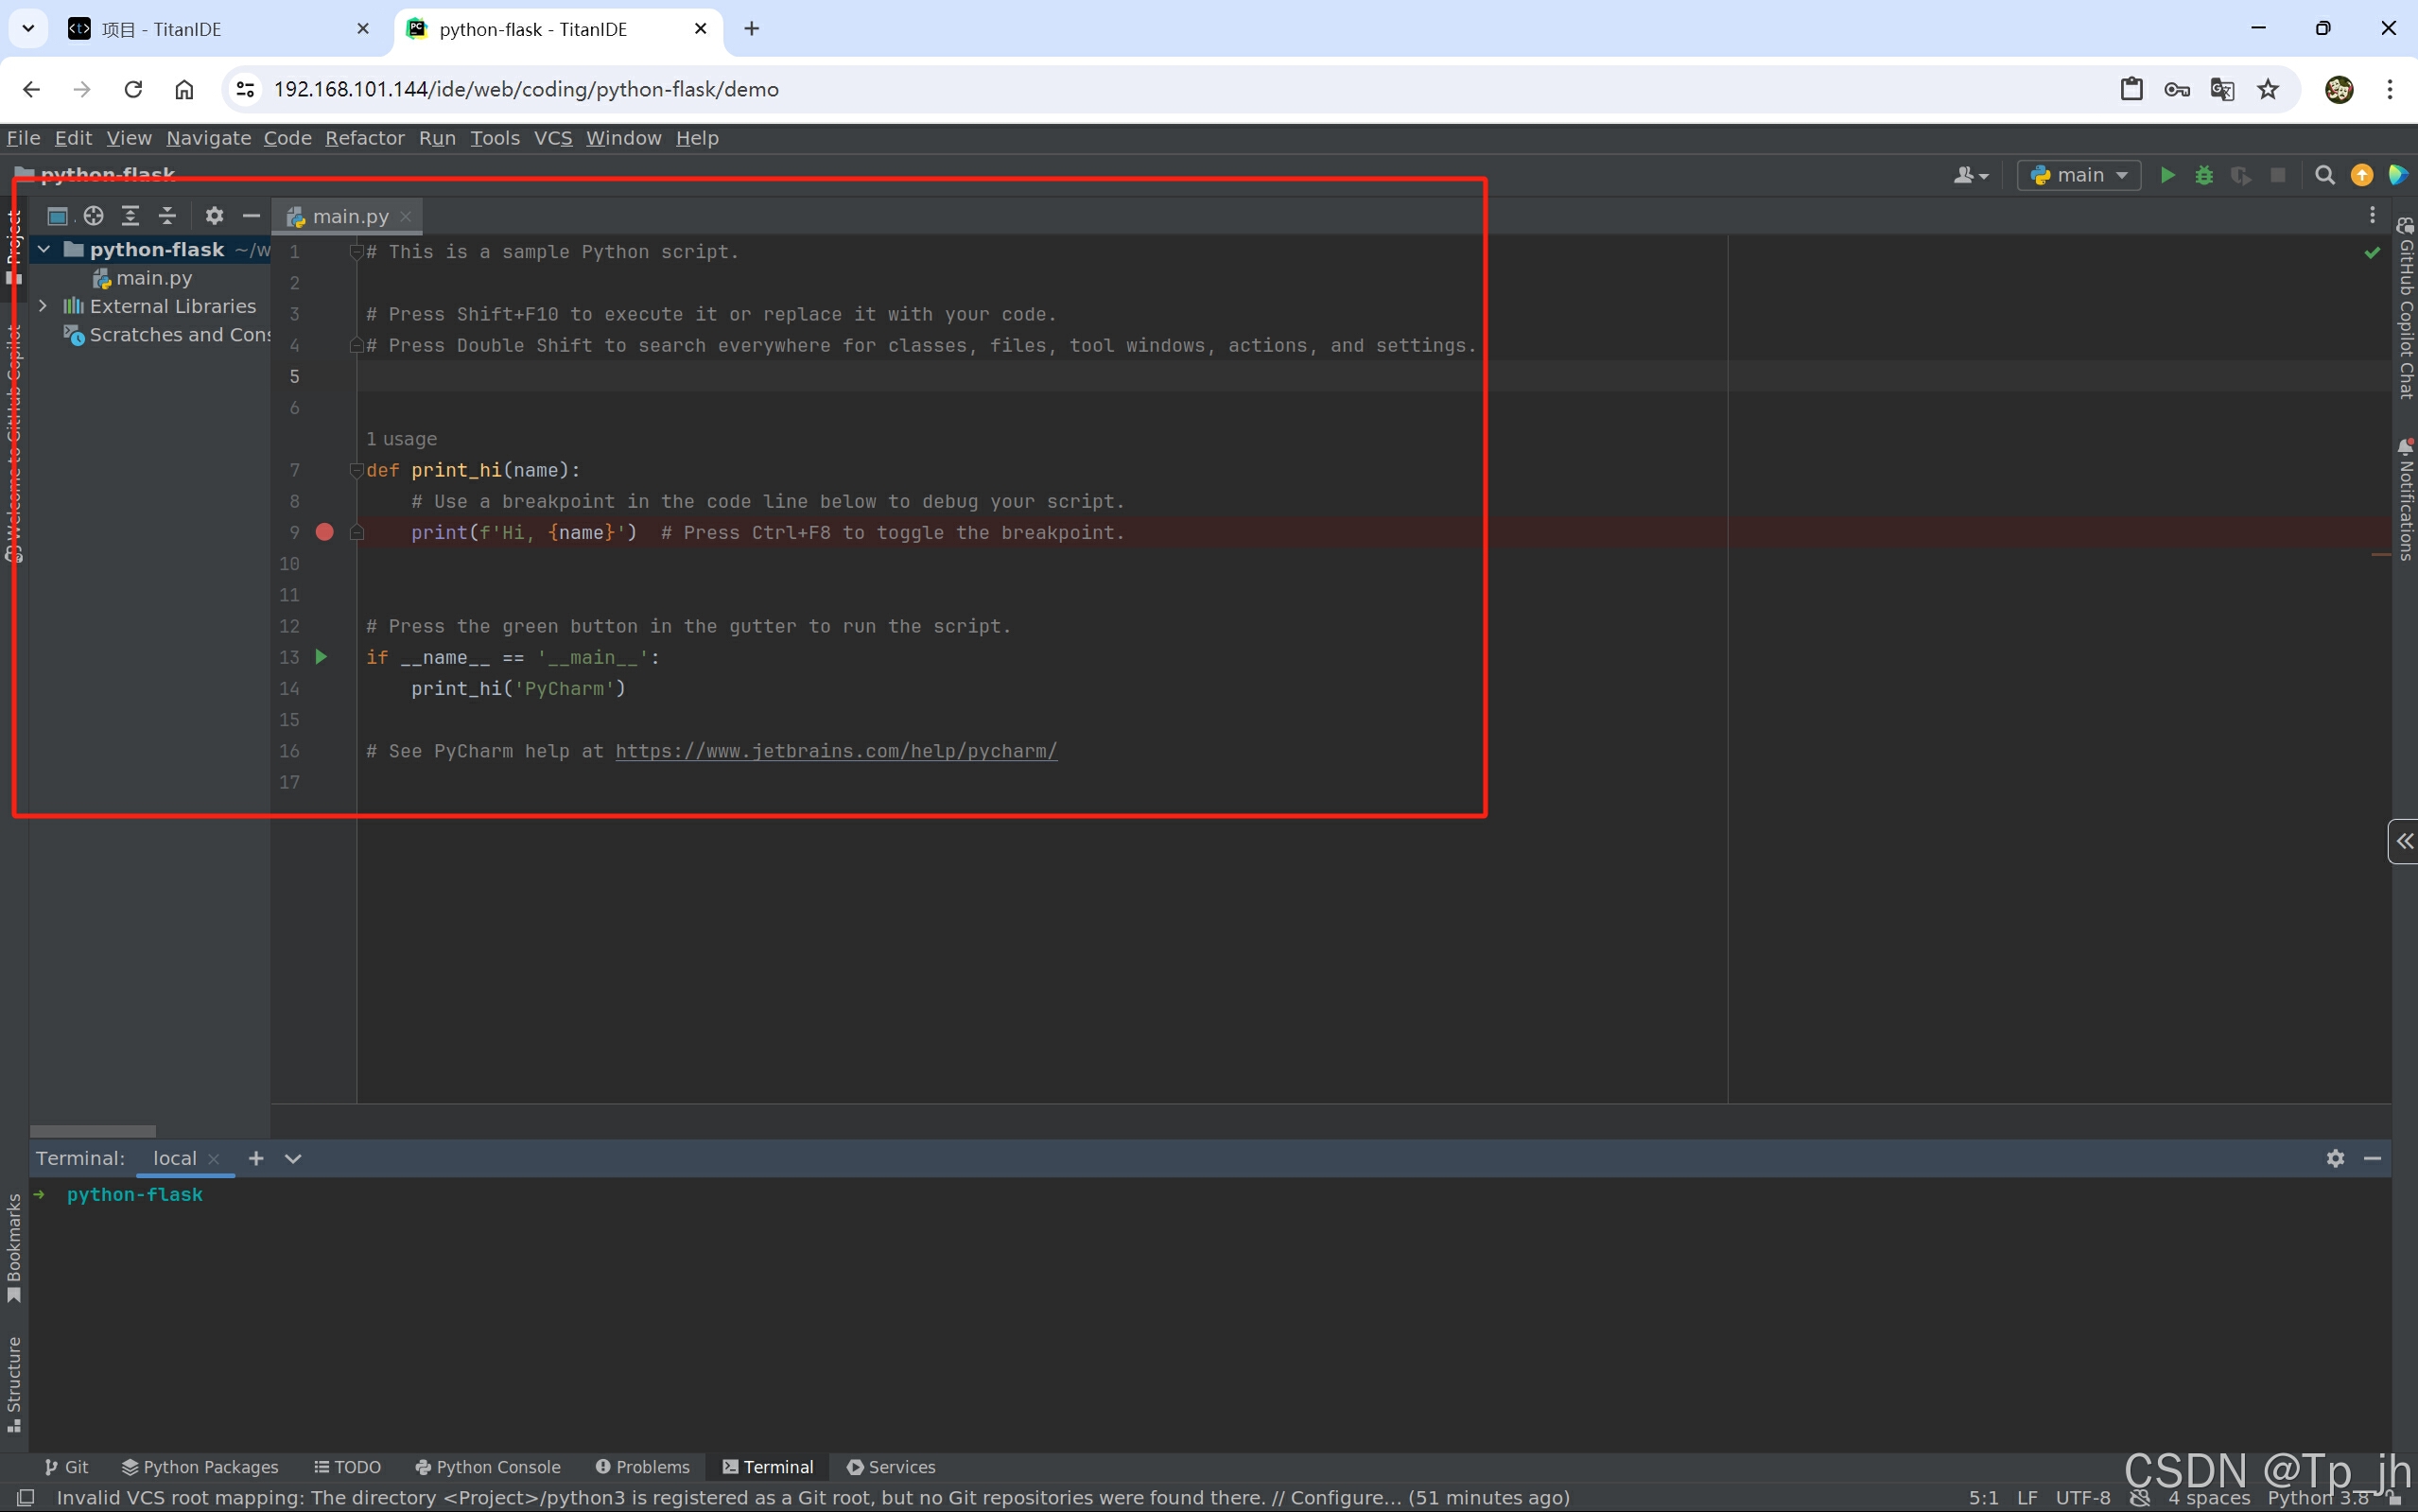Open Python Packages tool window
The height and width of the screenshot is (1512, 2418).
pyautogui.click(x=200, y=1467)
